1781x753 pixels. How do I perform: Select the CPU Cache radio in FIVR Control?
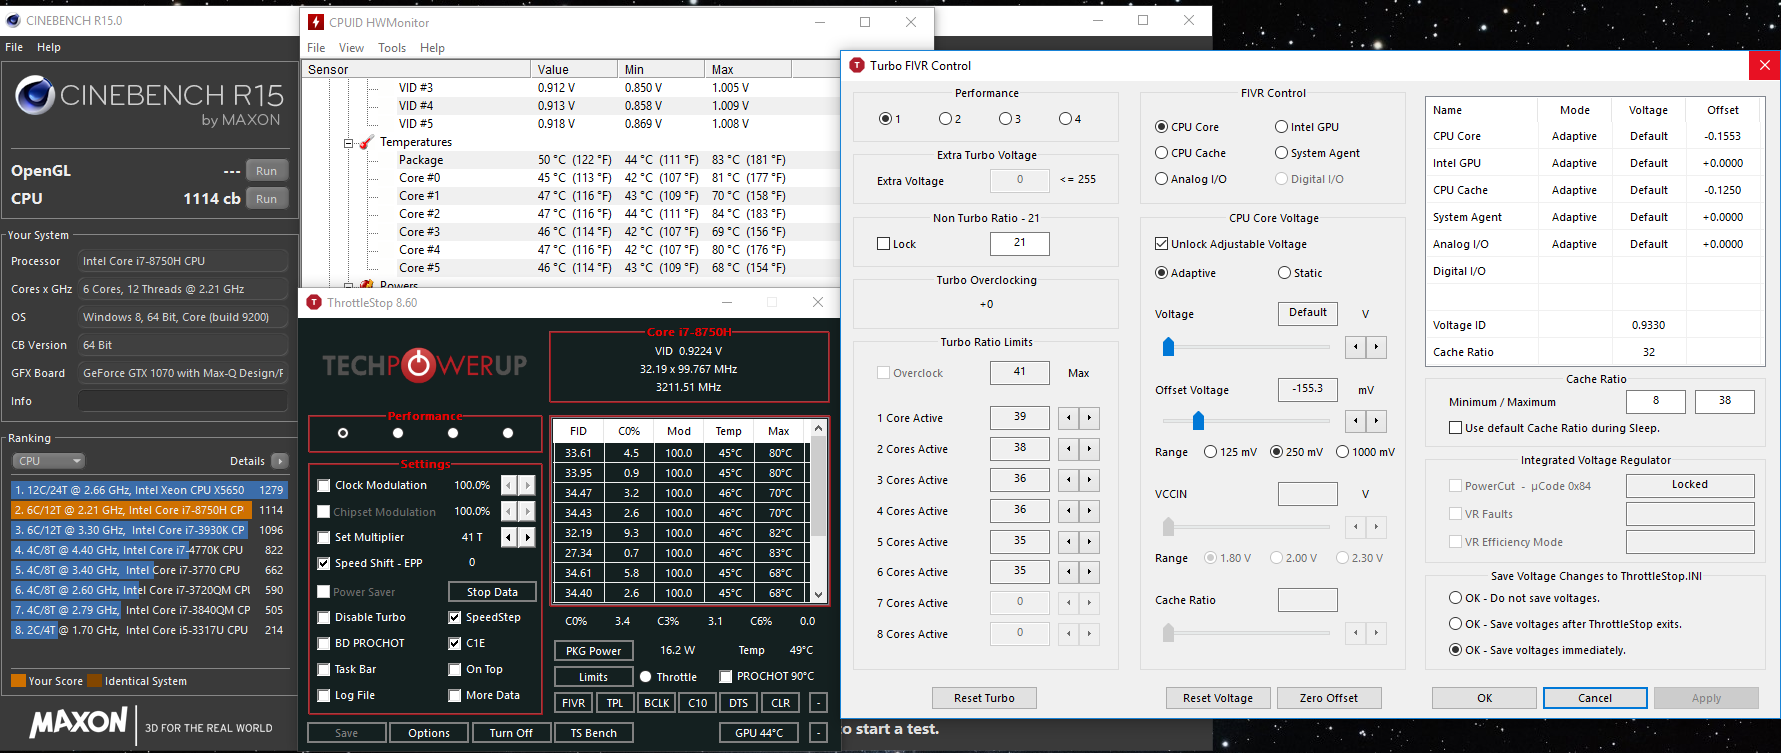pyautogui.click(x=1162, y=153)
